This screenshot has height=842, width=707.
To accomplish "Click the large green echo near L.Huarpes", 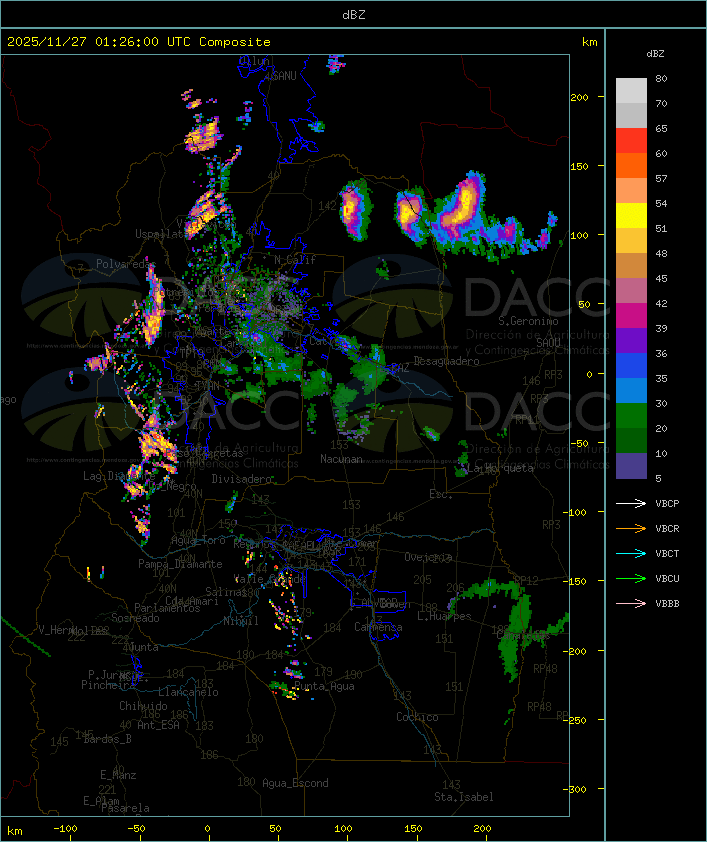I will click(513, 628).
